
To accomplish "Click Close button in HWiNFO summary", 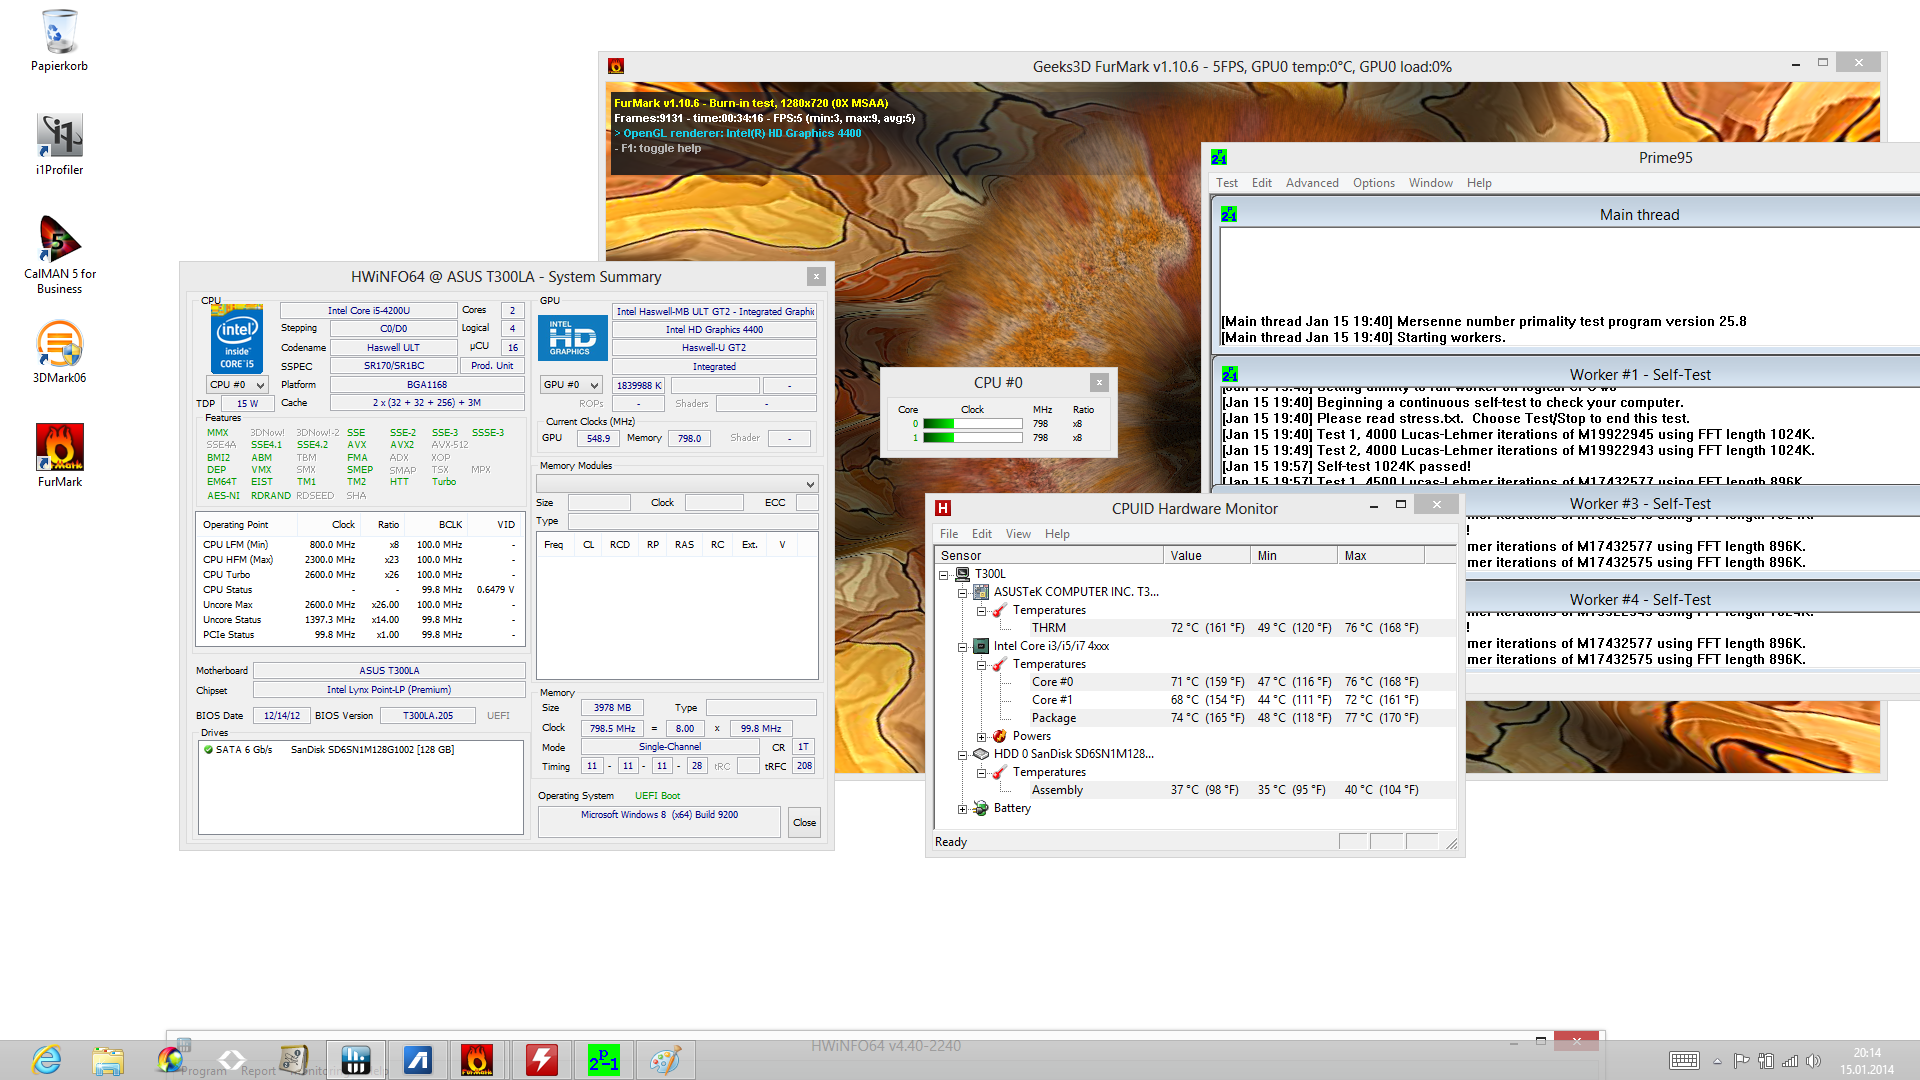I will point(804,823).
